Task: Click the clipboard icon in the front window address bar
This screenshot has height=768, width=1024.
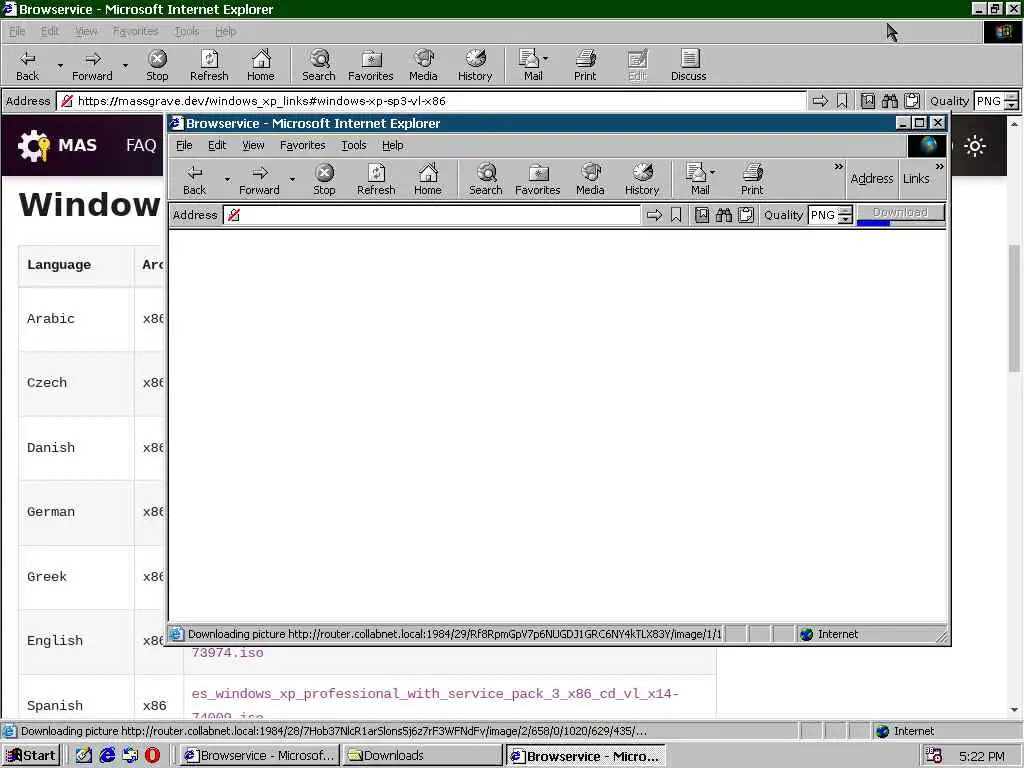Action: 746,215
